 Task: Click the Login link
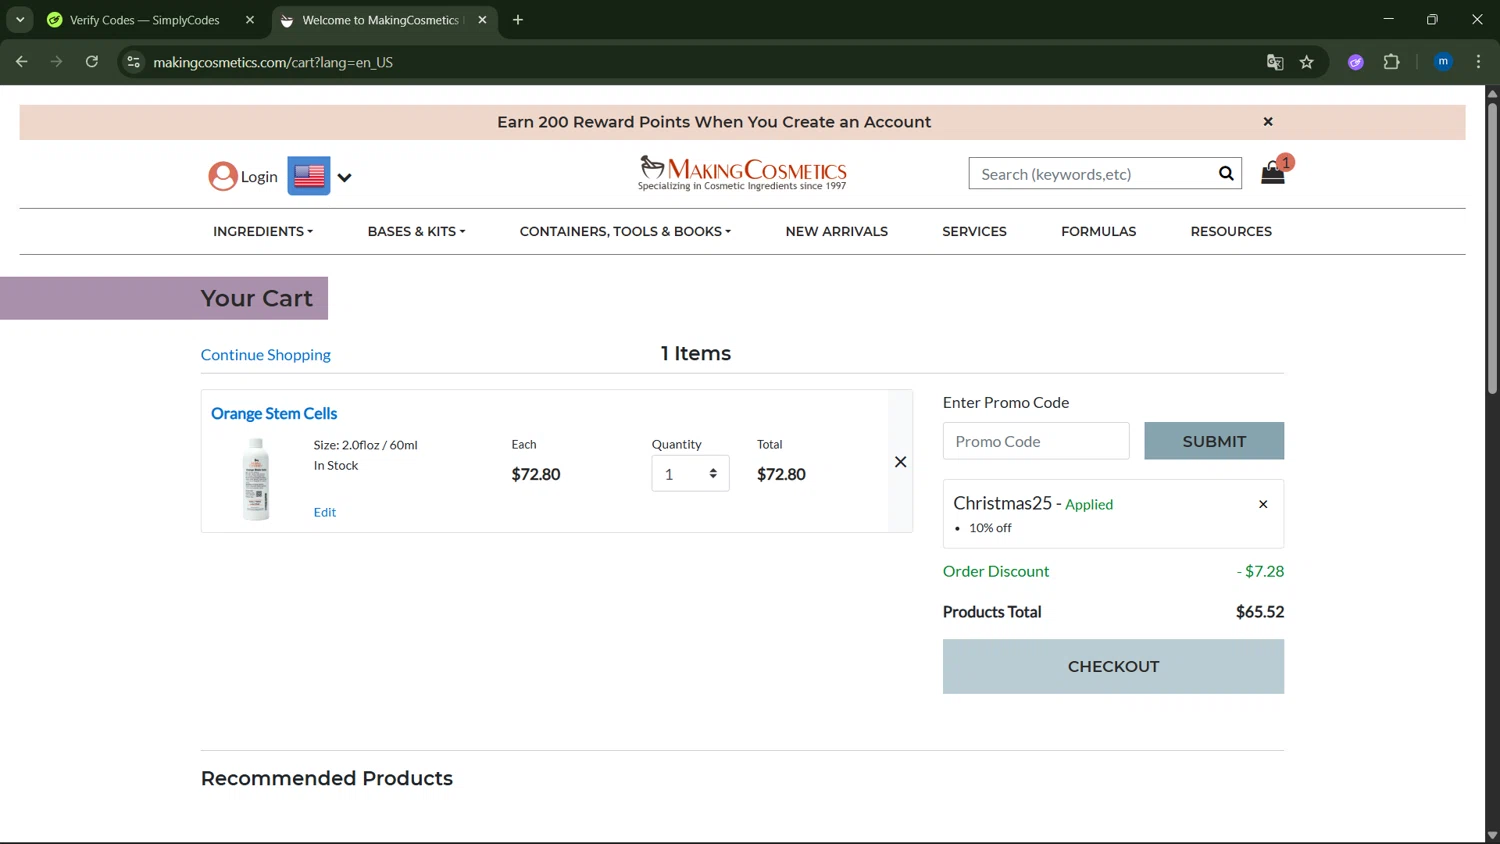[x=259, y=177]
